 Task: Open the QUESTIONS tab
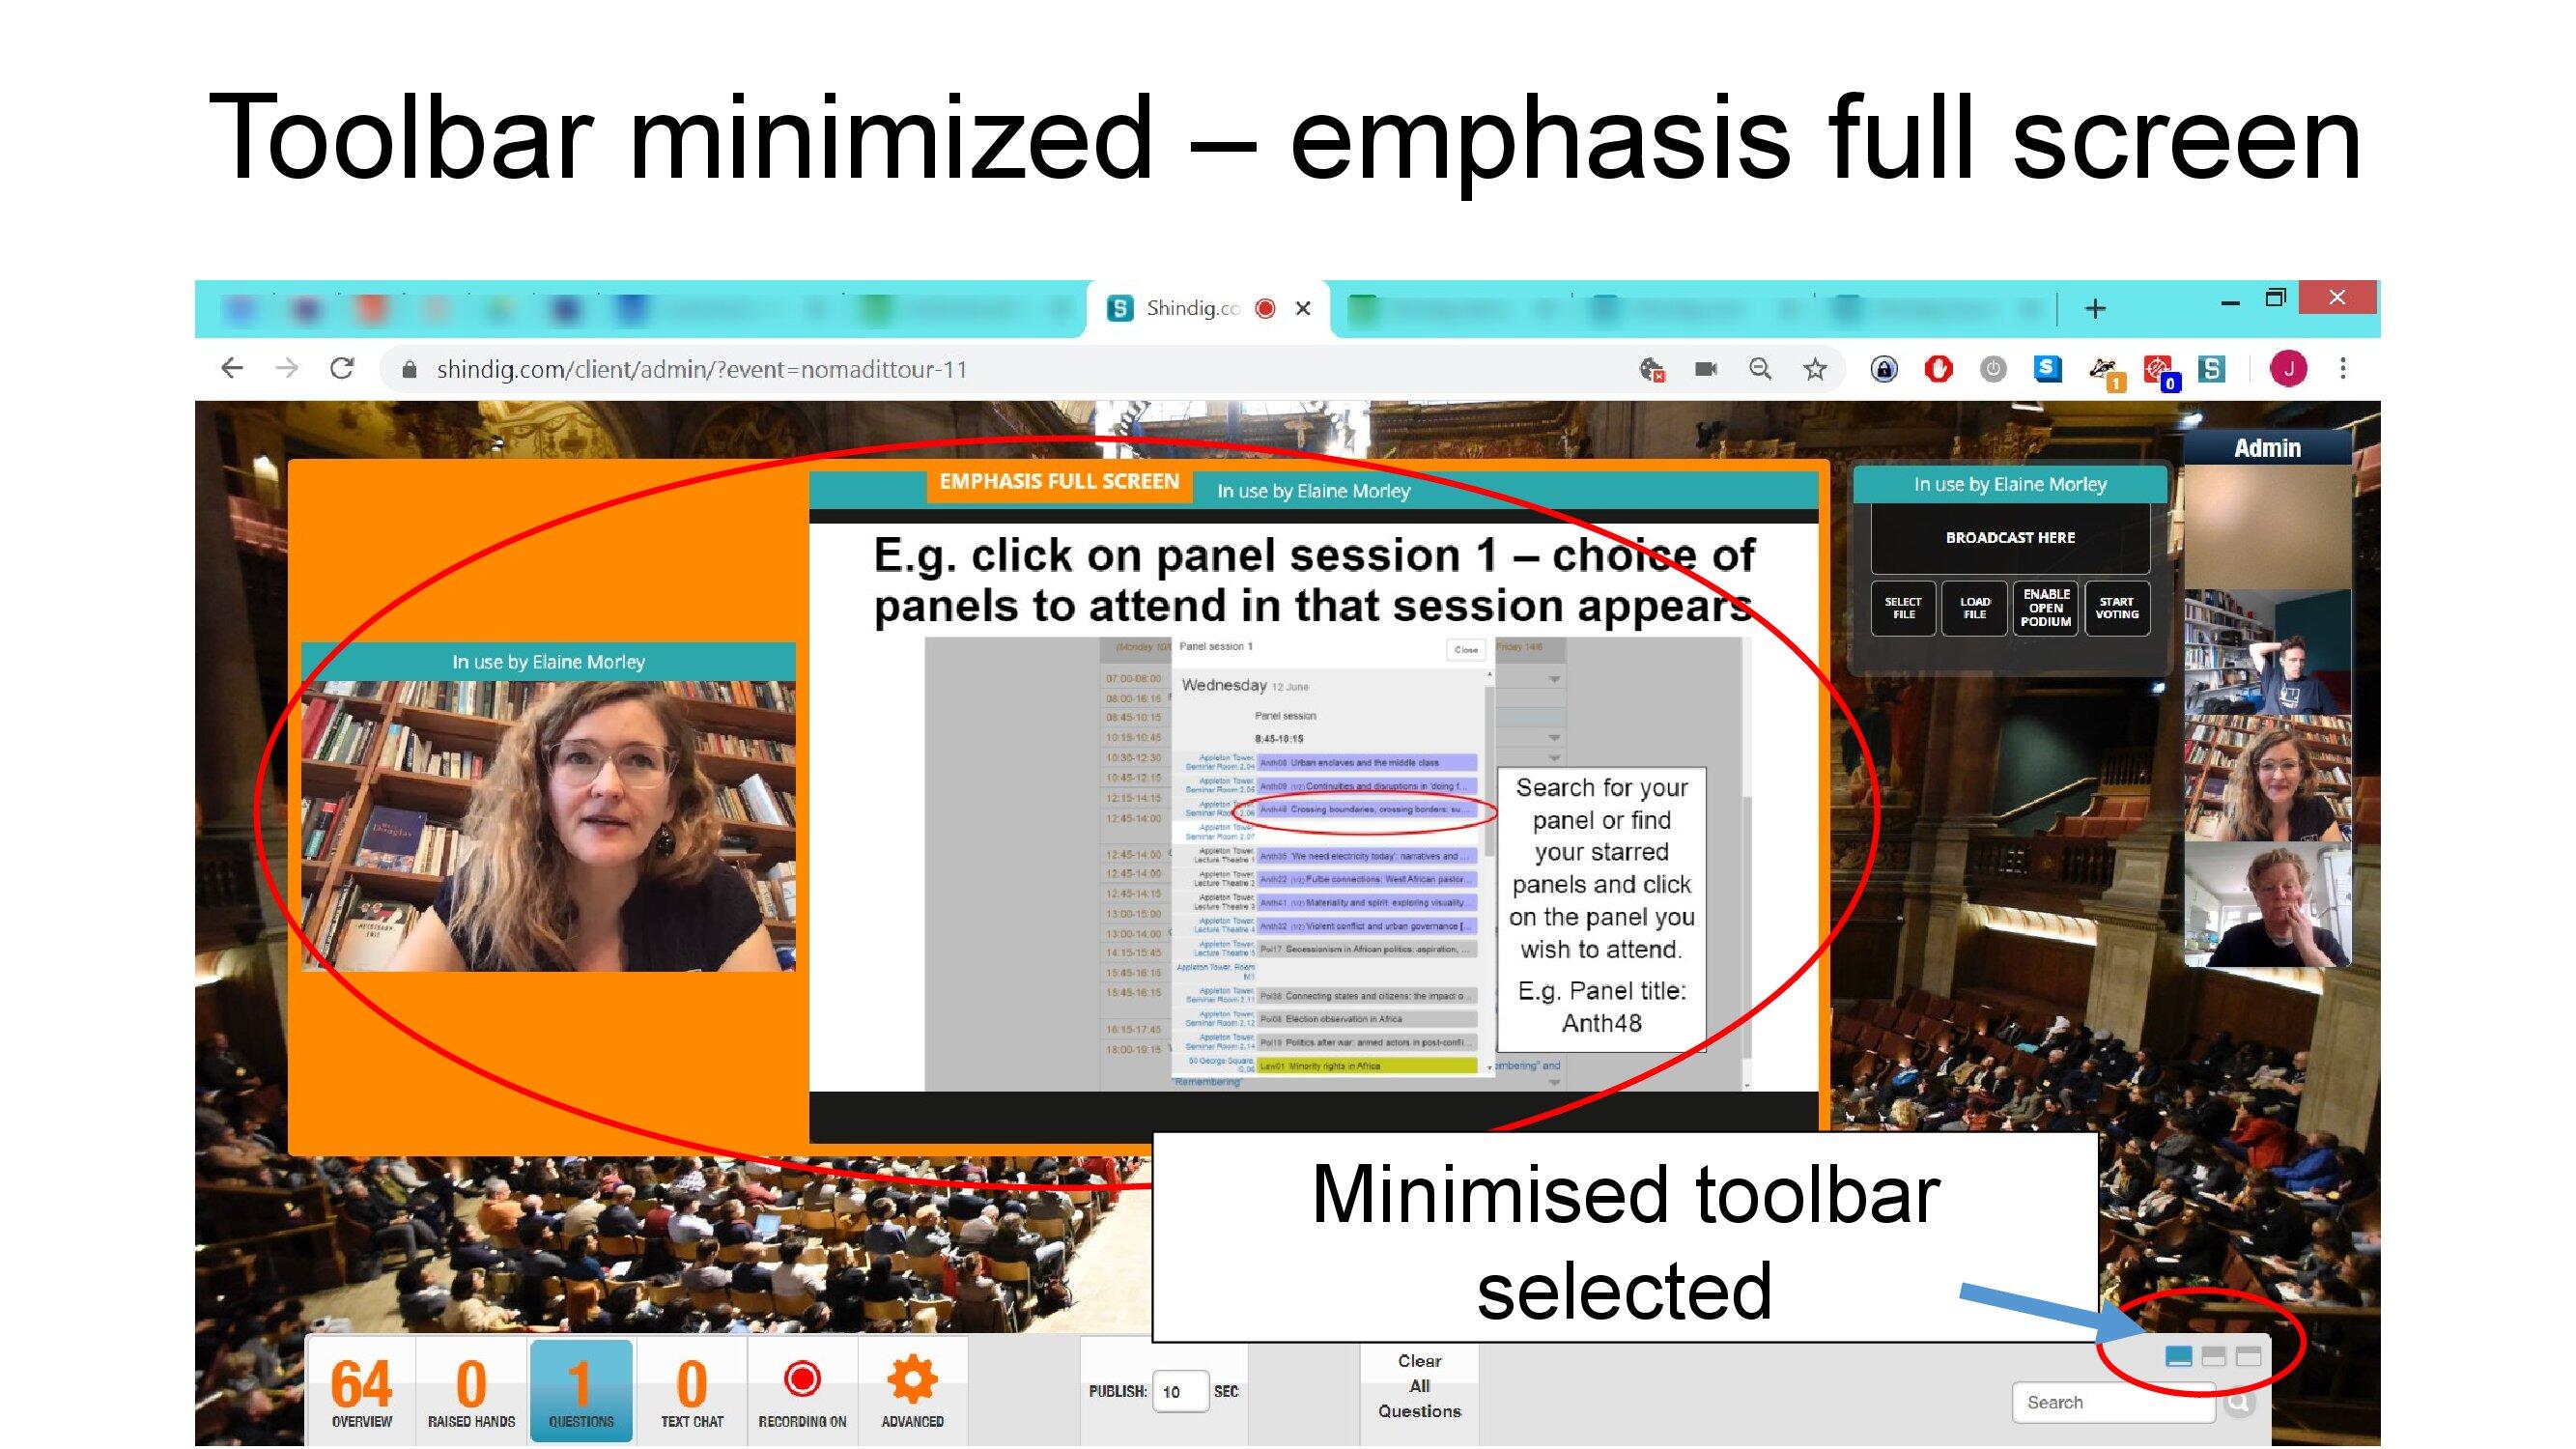(x=581, y=1390)
